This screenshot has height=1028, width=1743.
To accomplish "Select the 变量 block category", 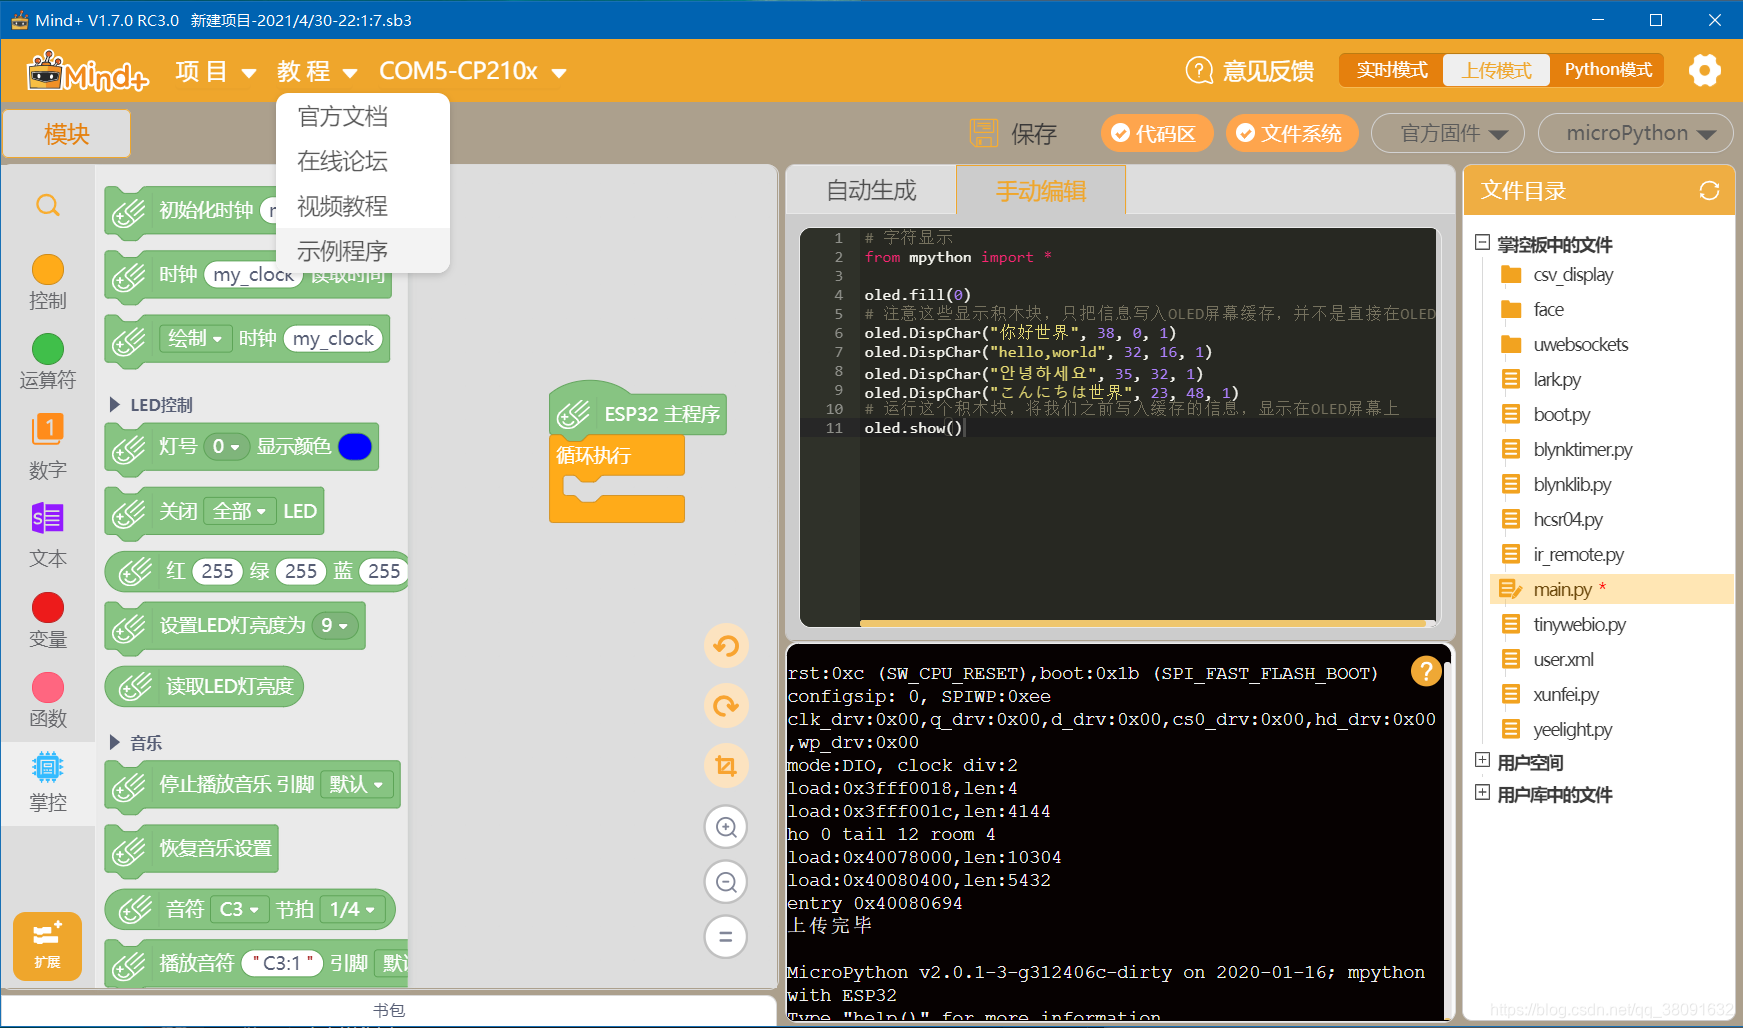I will click(48, 620).
